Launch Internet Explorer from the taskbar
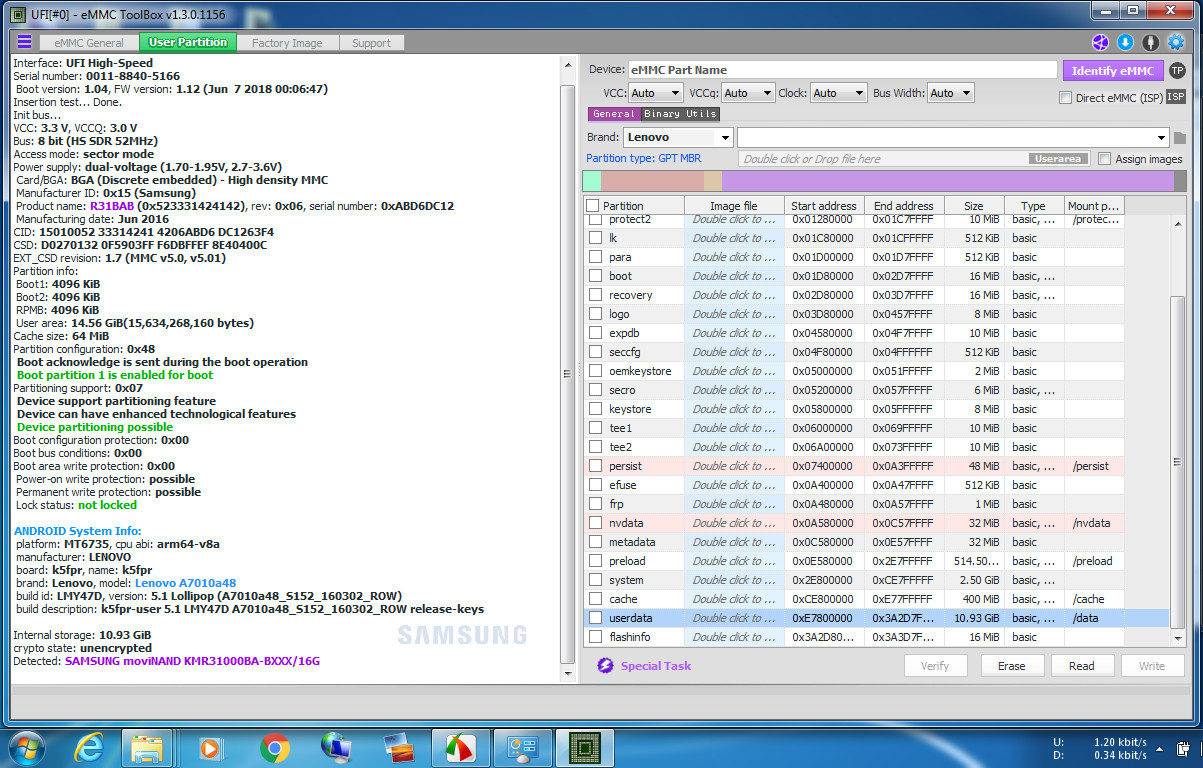 (x=90, y=747)
